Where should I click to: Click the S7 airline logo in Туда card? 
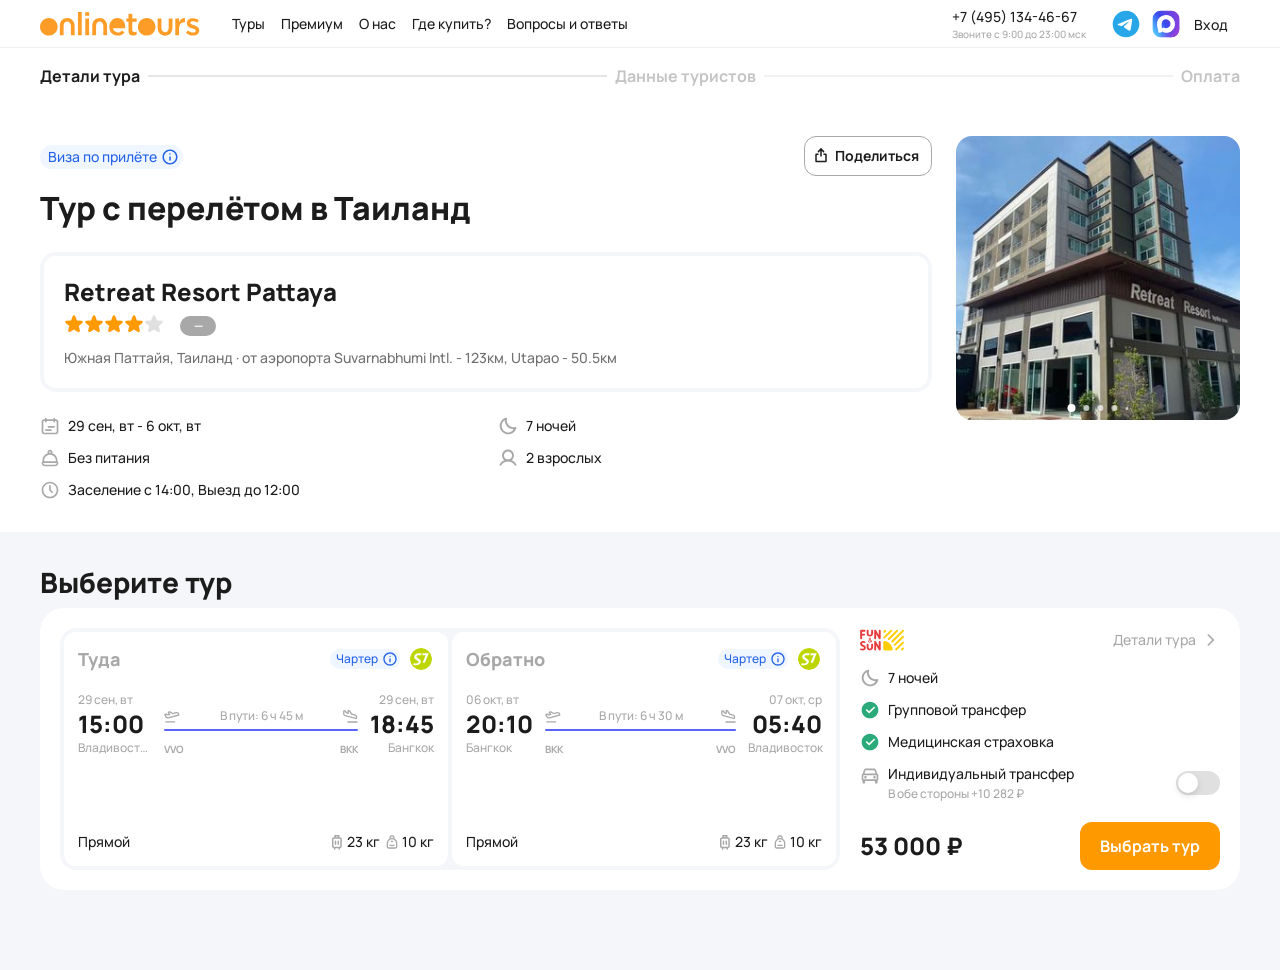pyautogui.click(x=421, y=659)
